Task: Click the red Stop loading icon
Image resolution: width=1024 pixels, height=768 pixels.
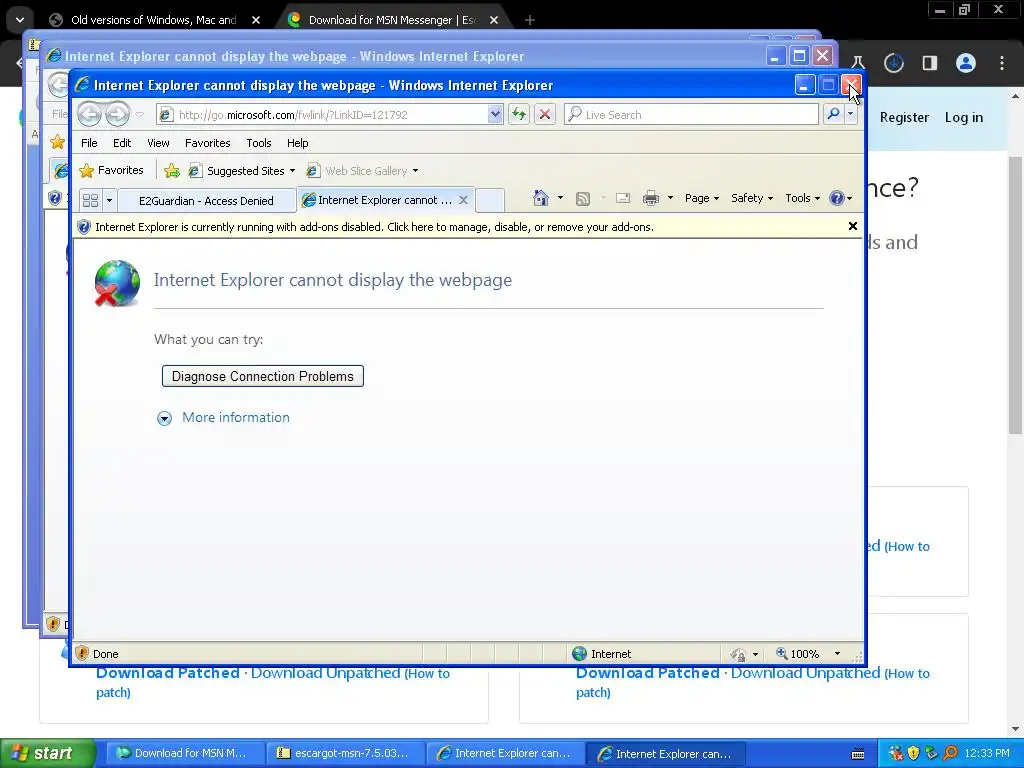Action: coord(545,114)
